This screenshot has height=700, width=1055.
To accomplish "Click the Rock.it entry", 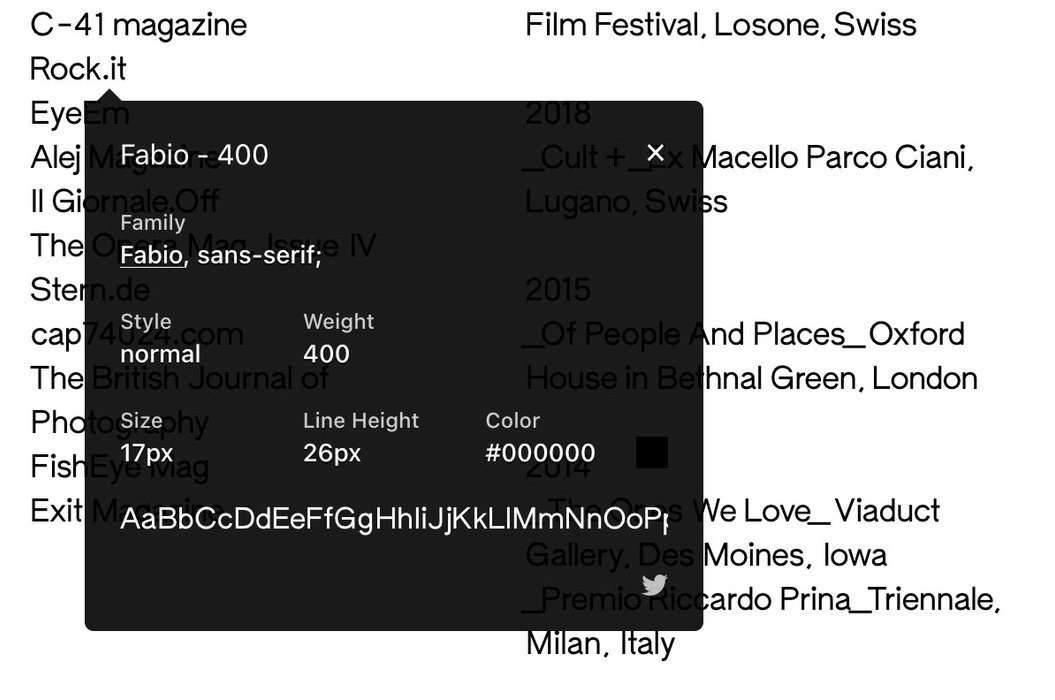I will pos(78,69).
